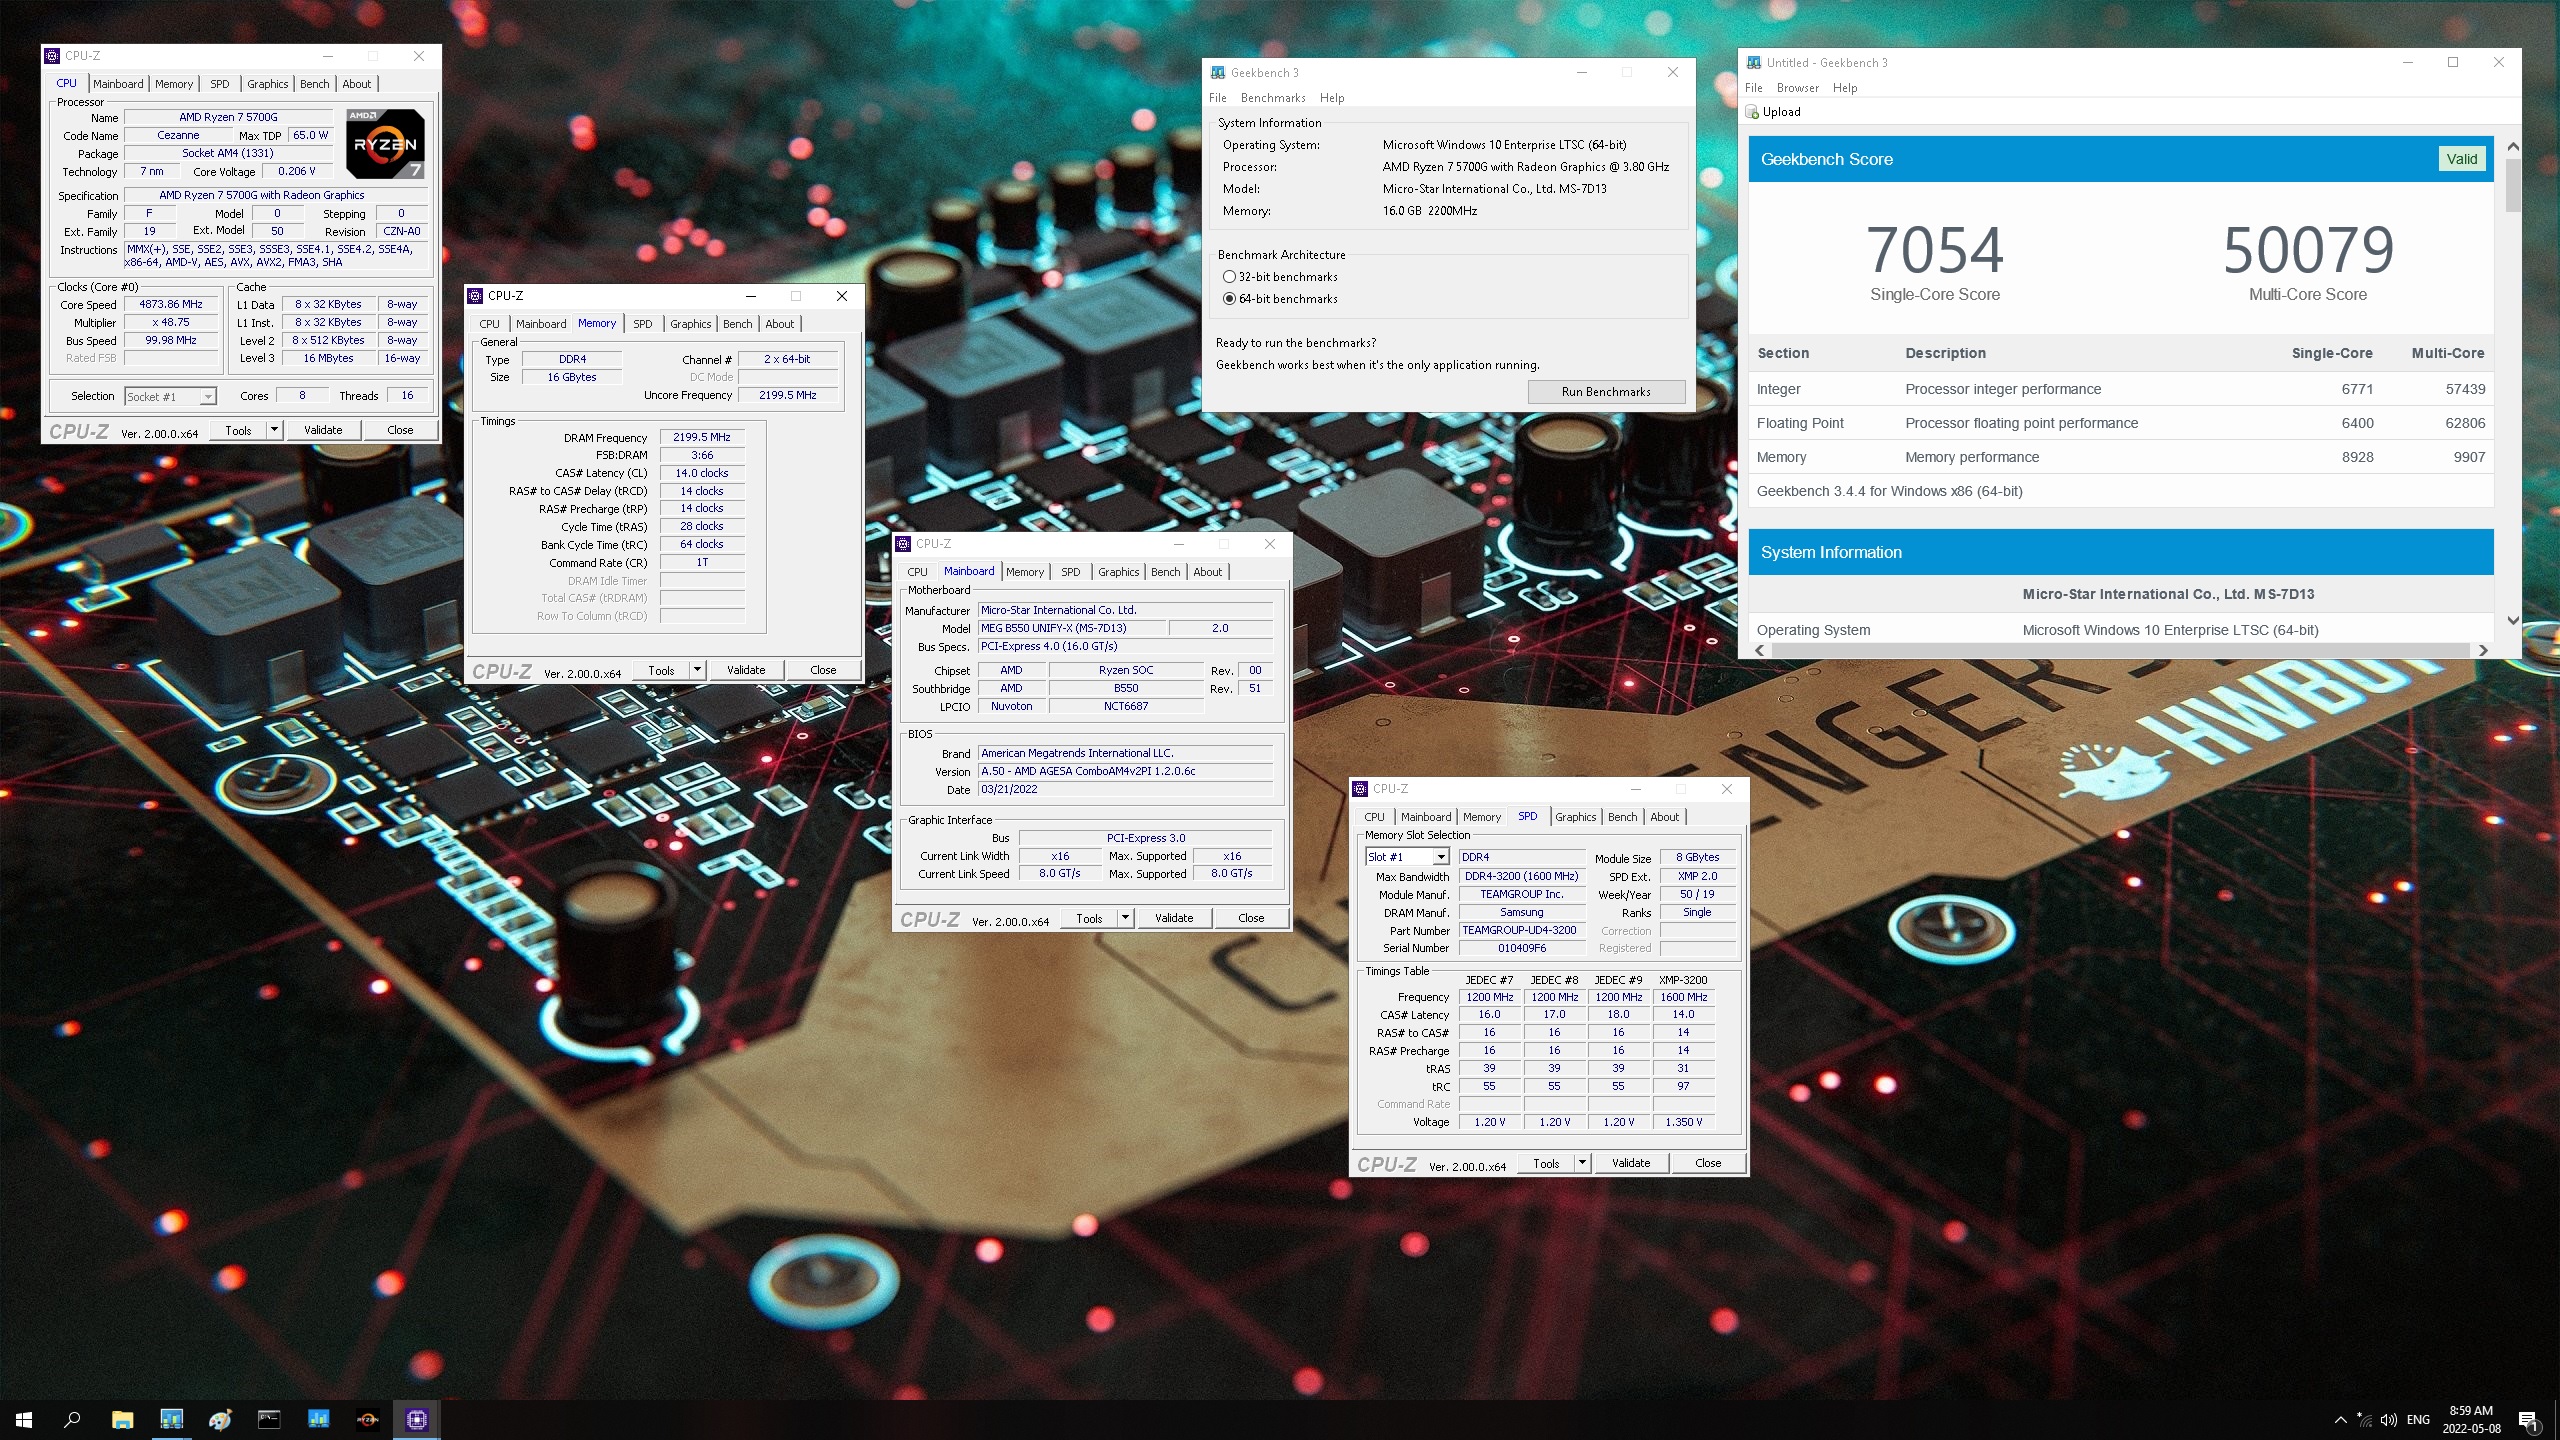Click the vertical scrollbar thumb in Geekbench results

pos(2512,186)
